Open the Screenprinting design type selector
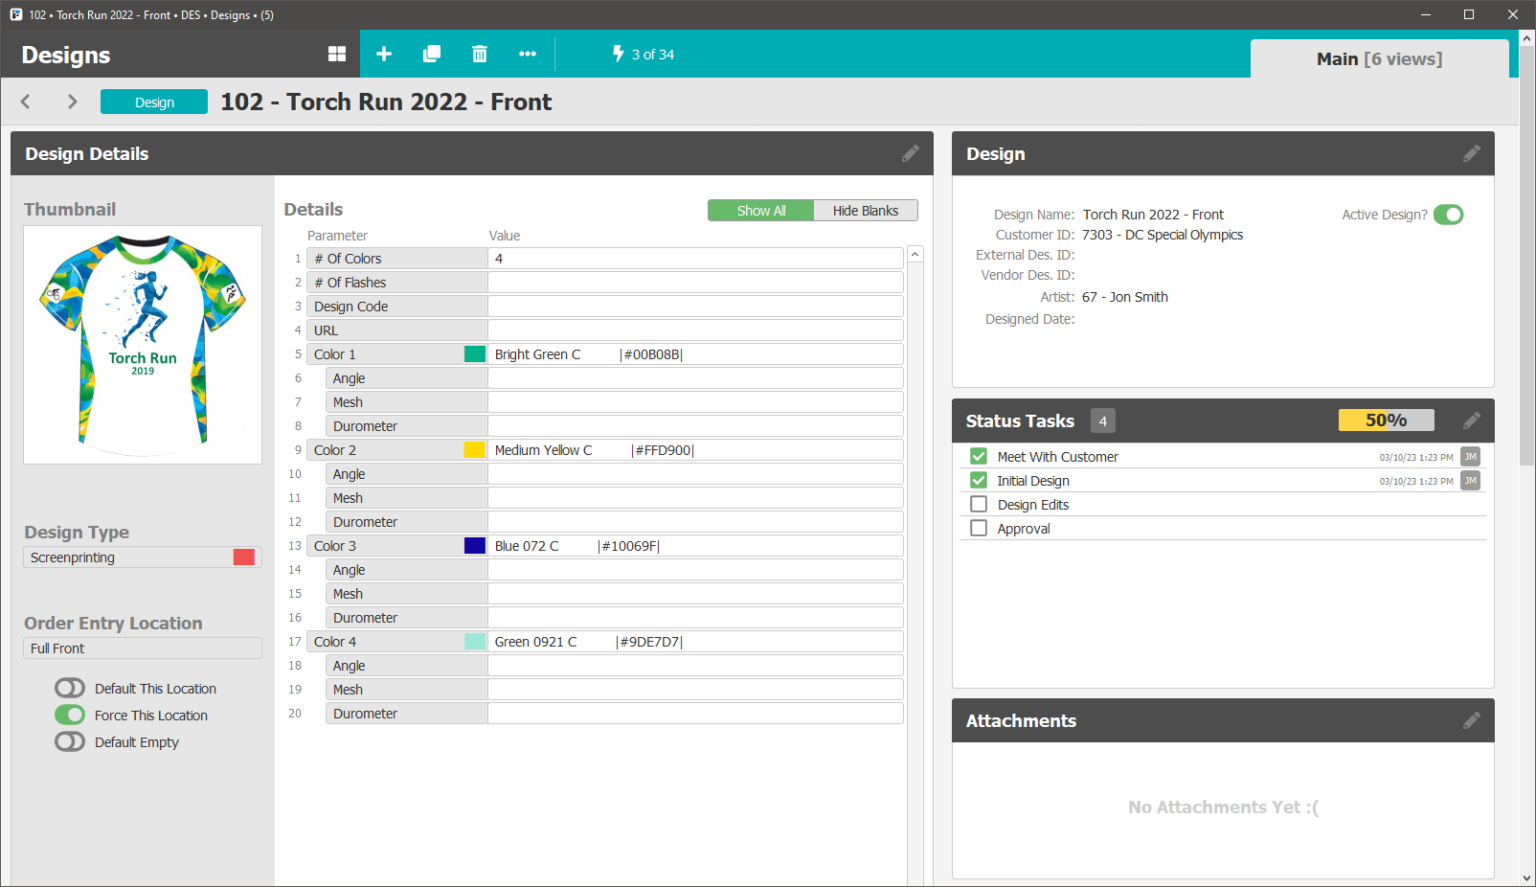 pyautogui.click(x=142, y=557)
